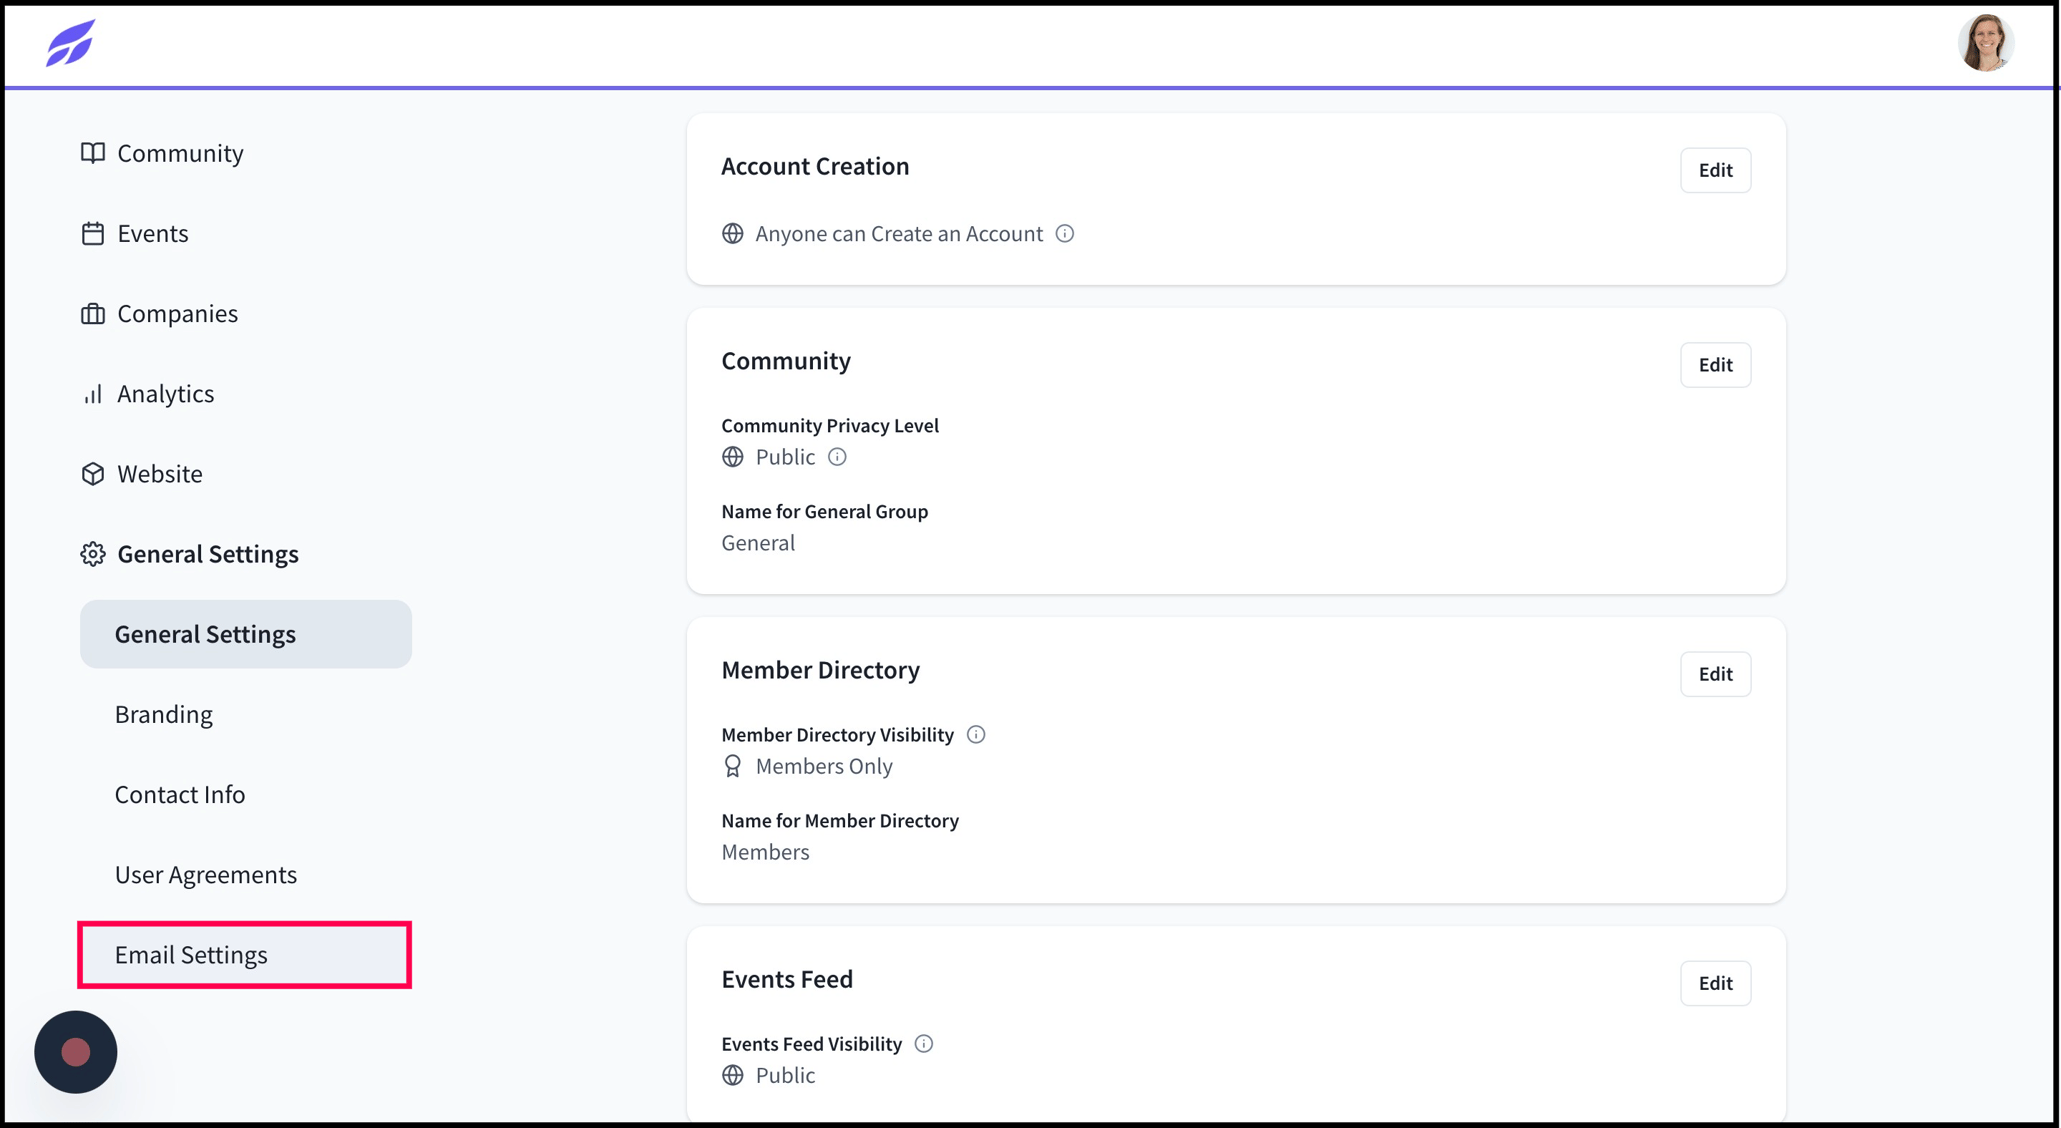This screenshot has width=2061, height=1128.
Task: Select the Branding settings entry
Action: 164,714
